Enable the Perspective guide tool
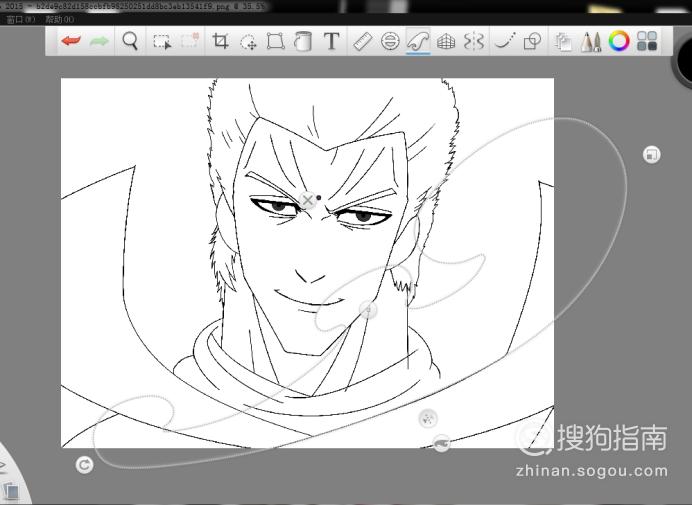This screenshot has width=692, height=505. pos(446,41)
